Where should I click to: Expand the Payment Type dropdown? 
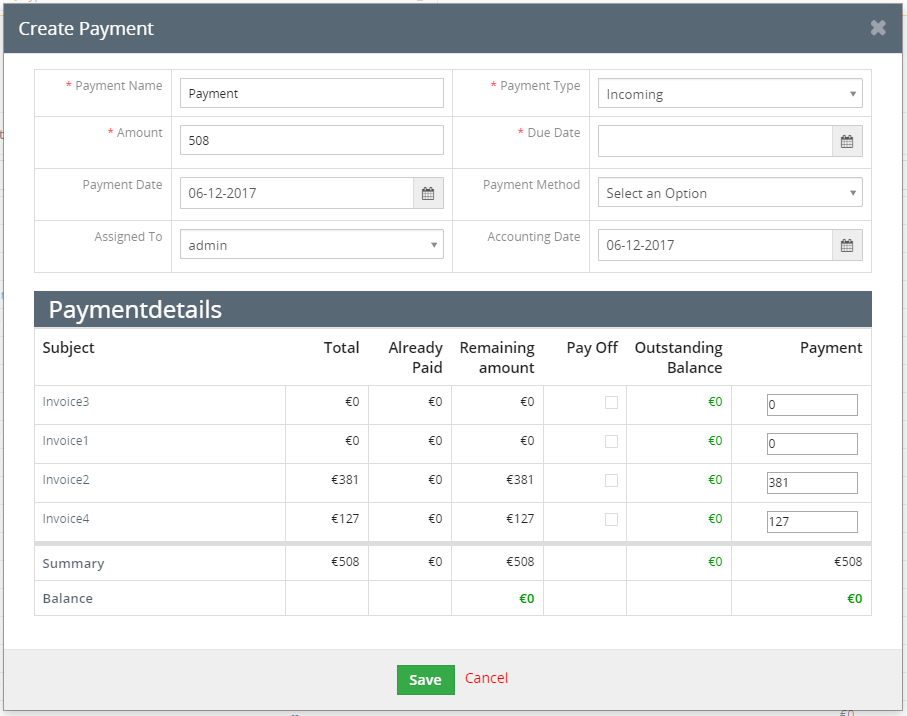tap(729, 94)
